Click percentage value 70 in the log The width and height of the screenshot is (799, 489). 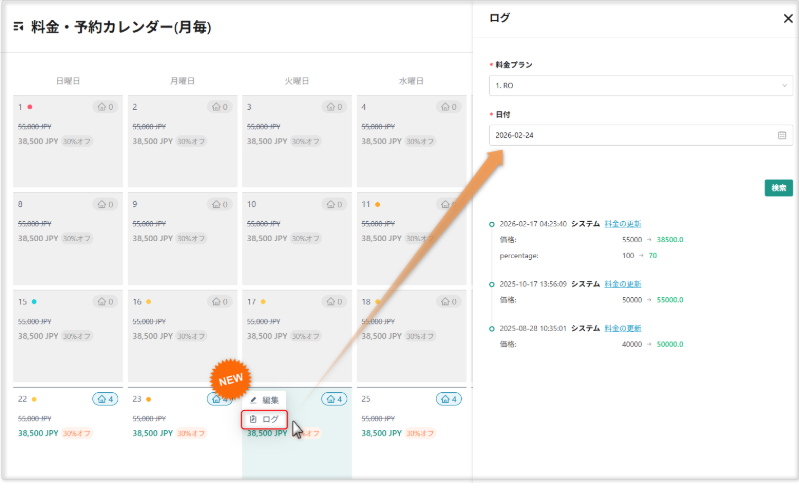click(653, 255)
